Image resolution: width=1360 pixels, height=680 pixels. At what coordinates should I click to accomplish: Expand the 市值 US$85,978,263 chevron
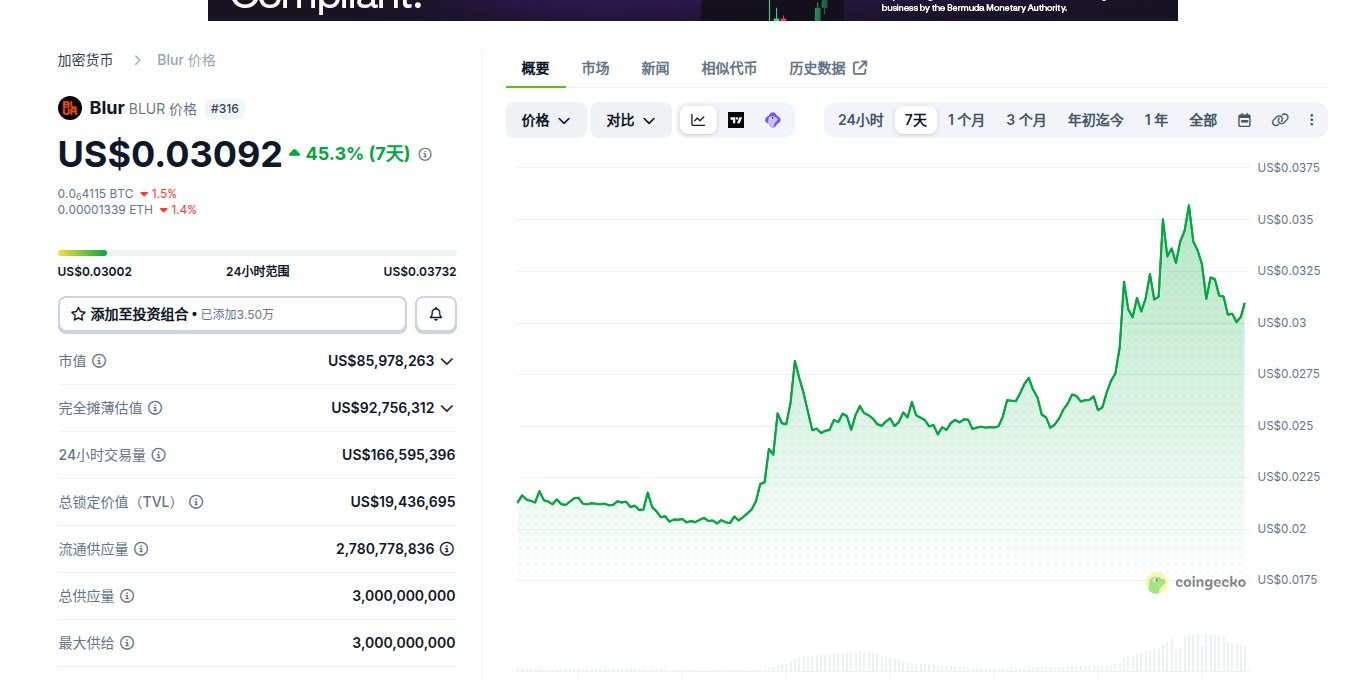[447, 361]
